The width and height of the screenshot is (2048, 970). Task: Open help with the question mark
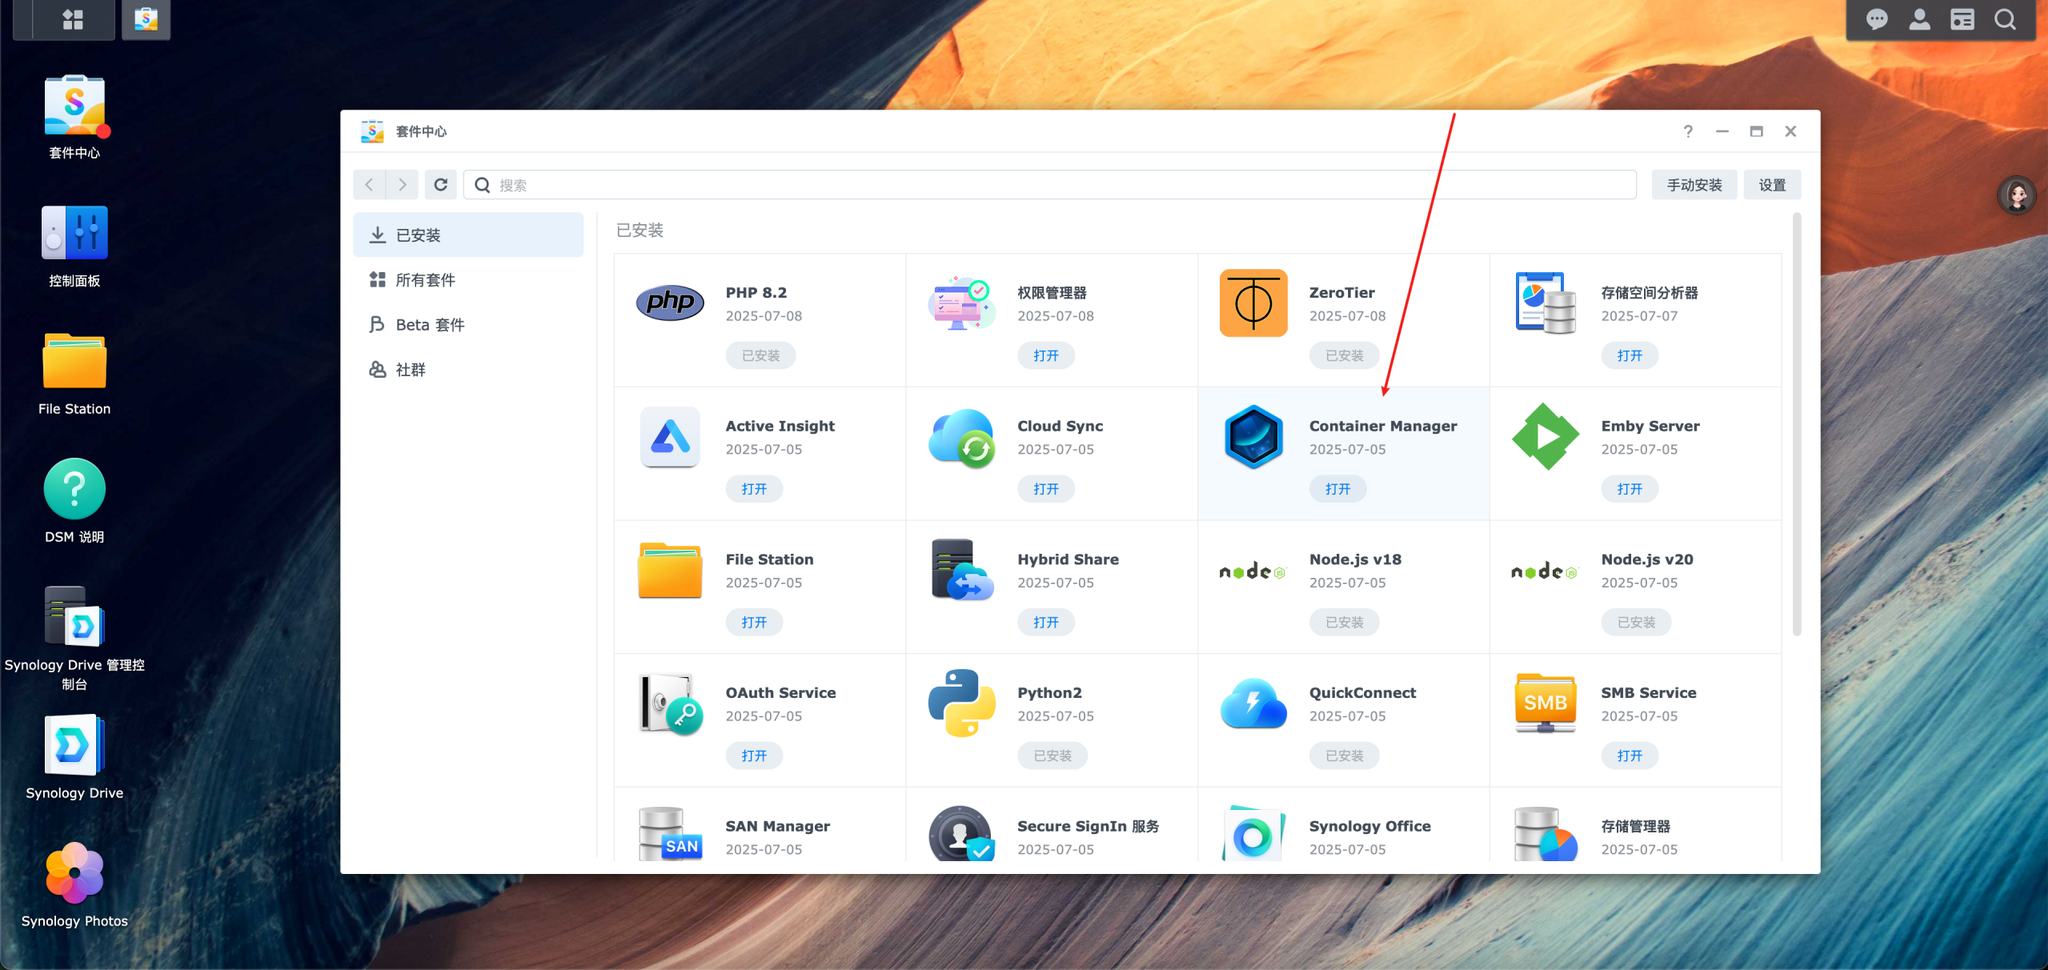point(1688,131)
